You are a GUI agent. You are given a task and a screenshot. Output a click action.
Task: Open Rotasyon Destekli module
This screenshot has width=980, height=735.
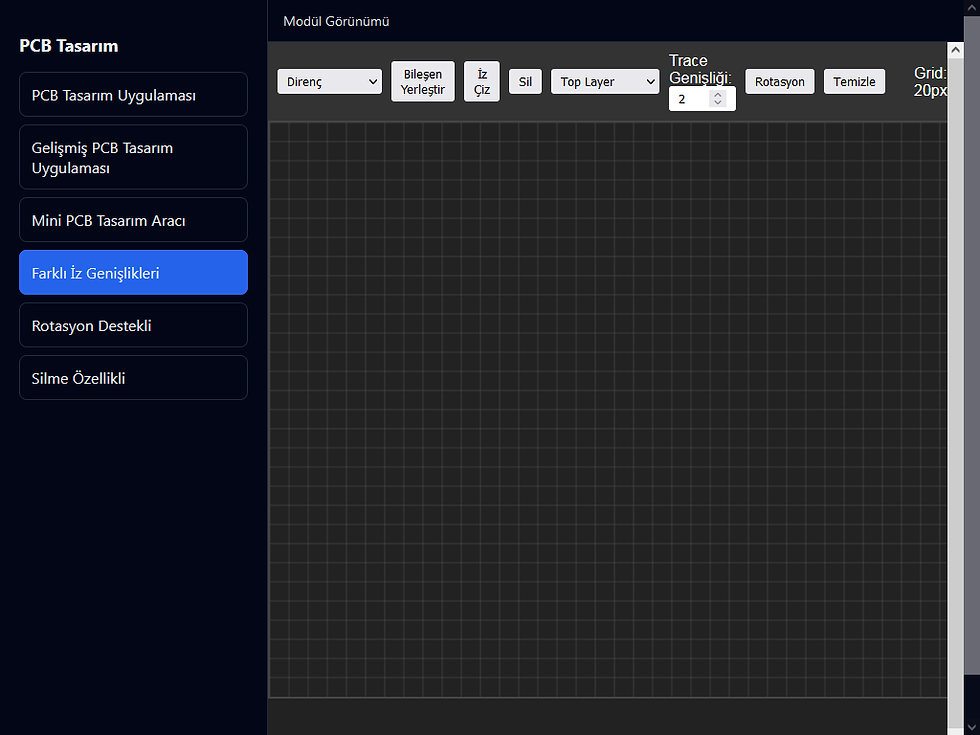click(133, 325)
